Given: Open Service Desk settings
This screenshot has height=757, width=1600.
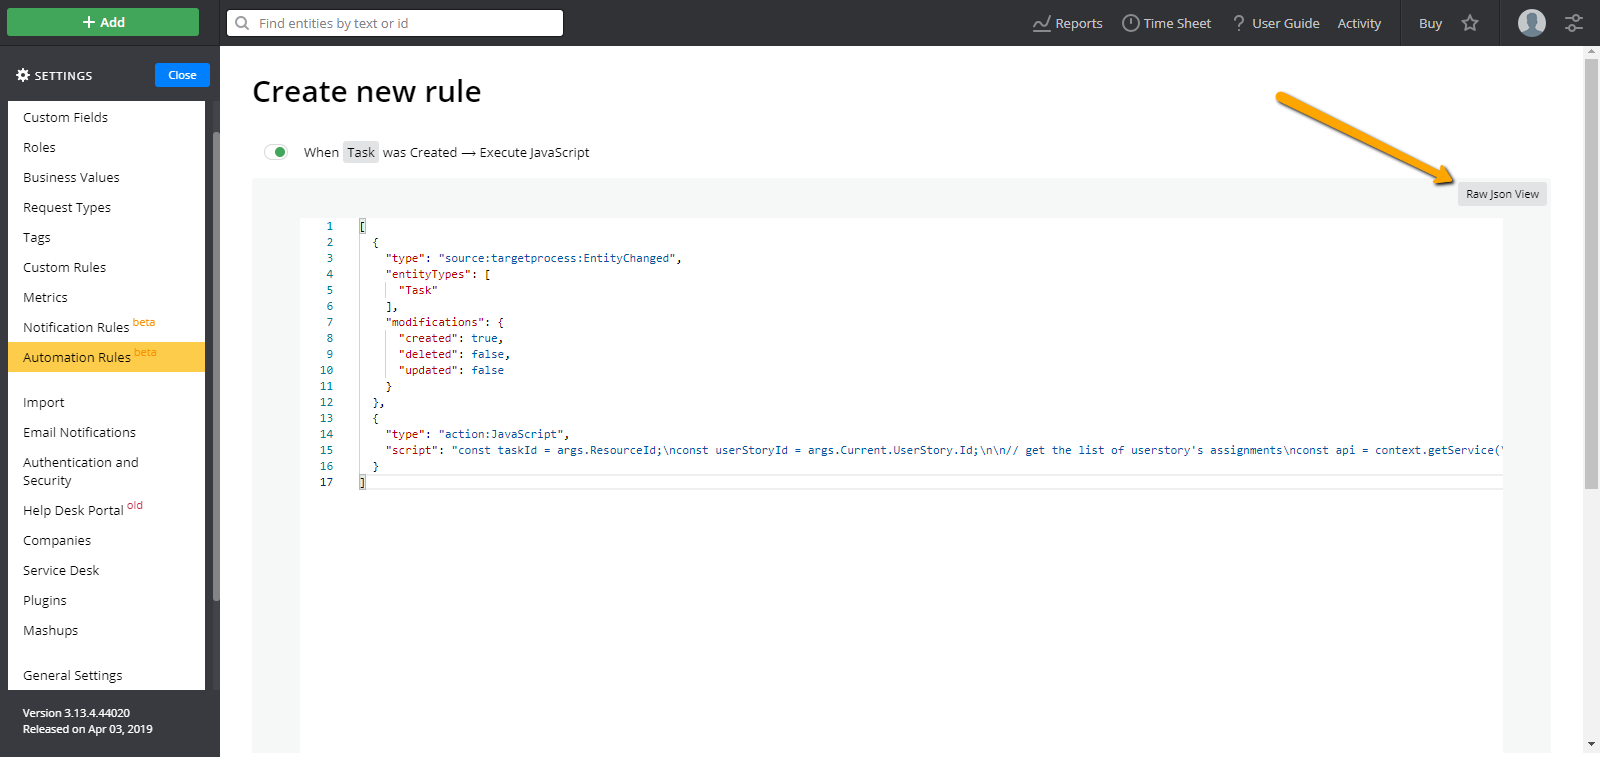Looking at the screenshot, I should pyautogui.click(x=106, y=570).
